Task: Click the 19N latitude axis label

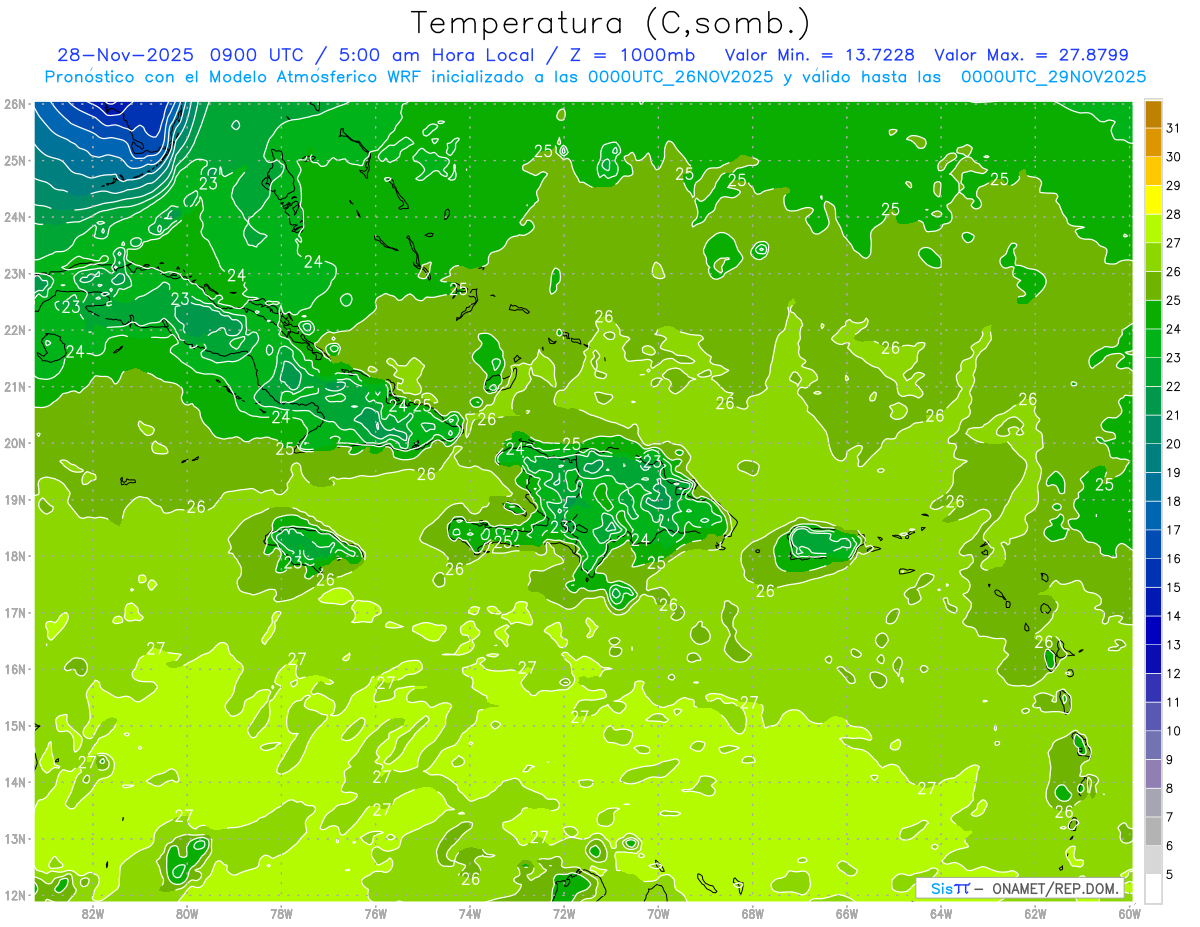Action: [15, 499]
